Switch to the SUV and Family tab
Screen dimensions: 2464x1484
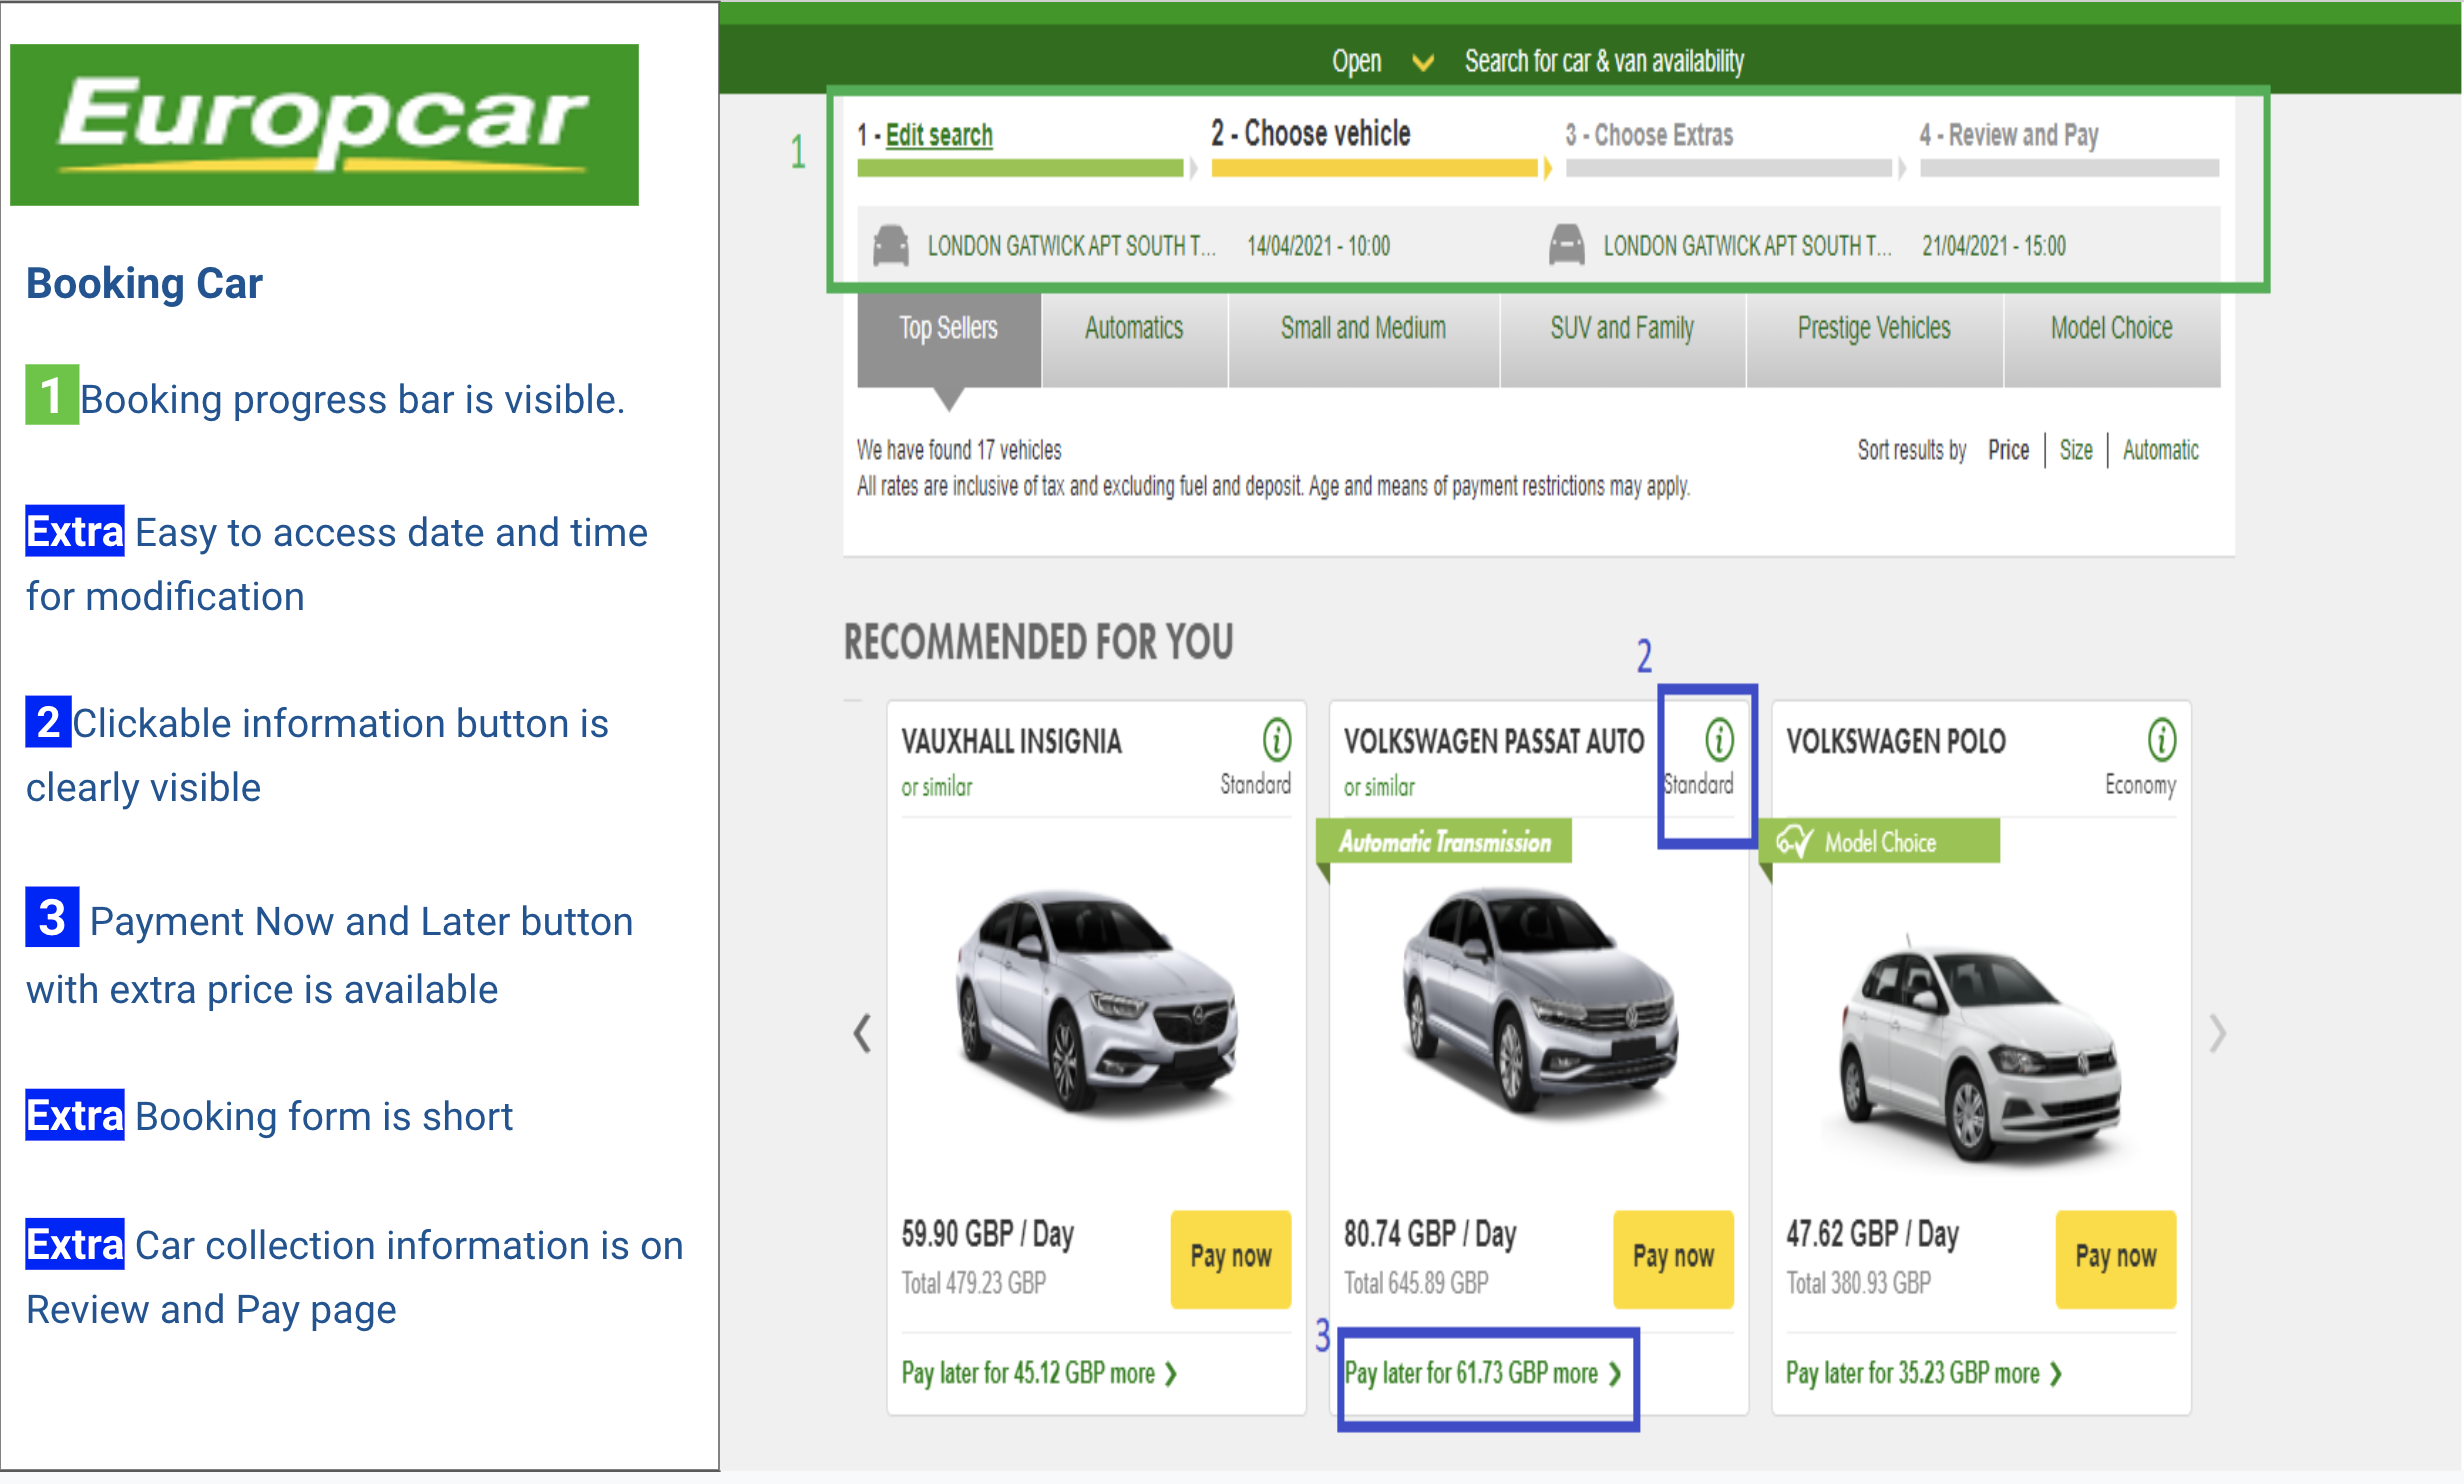point(1622,340)
